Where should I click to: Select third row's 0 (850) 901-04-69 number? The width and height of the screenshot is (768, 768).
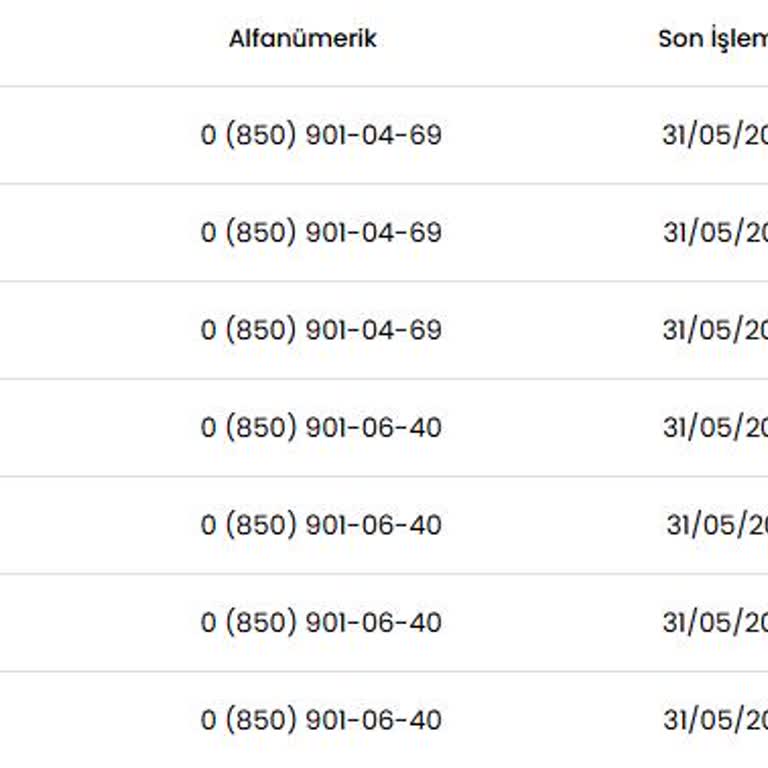click(x=321, y=330)
